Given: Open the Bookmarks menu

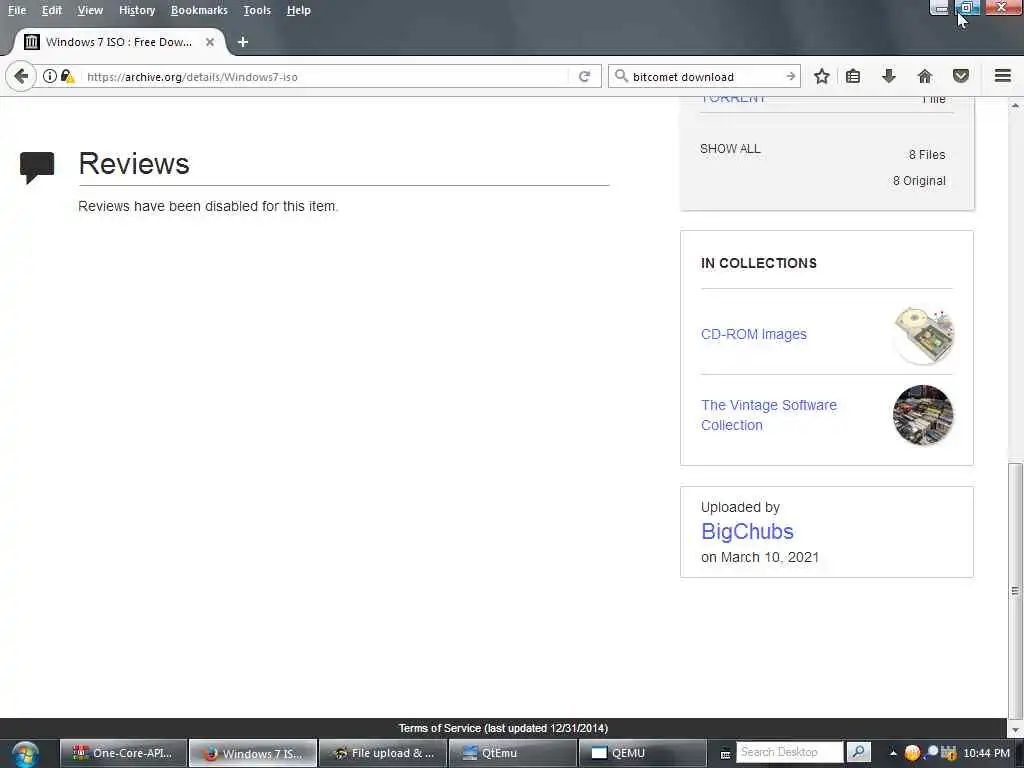Looking at the screenshot, I should pos(199,10).
